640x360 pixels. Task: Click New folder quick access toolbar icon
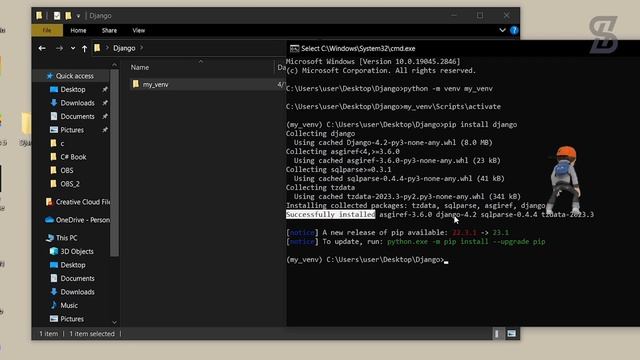[x=68, y=16]
